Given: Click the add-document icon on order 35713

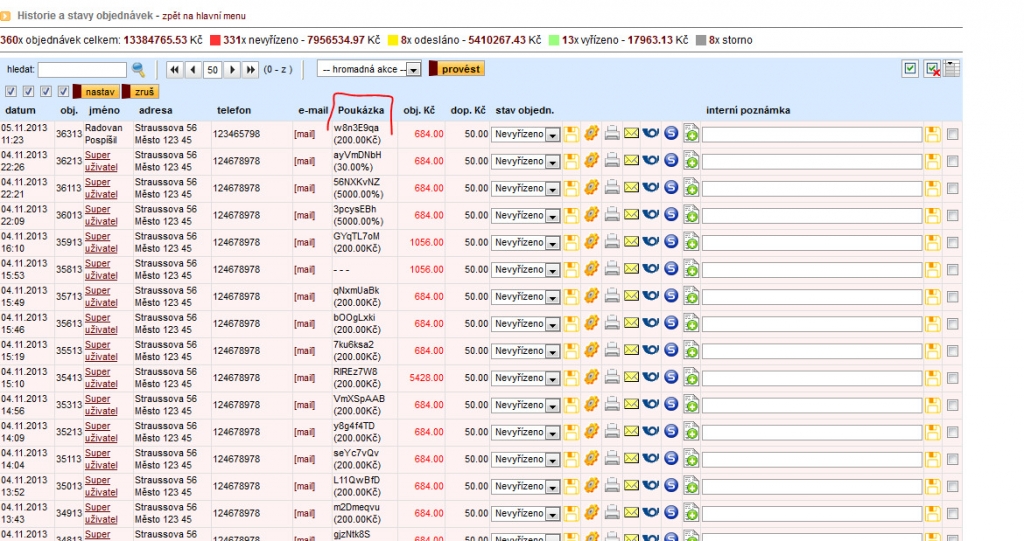Looking at the screenshot, I should [691, 296].
